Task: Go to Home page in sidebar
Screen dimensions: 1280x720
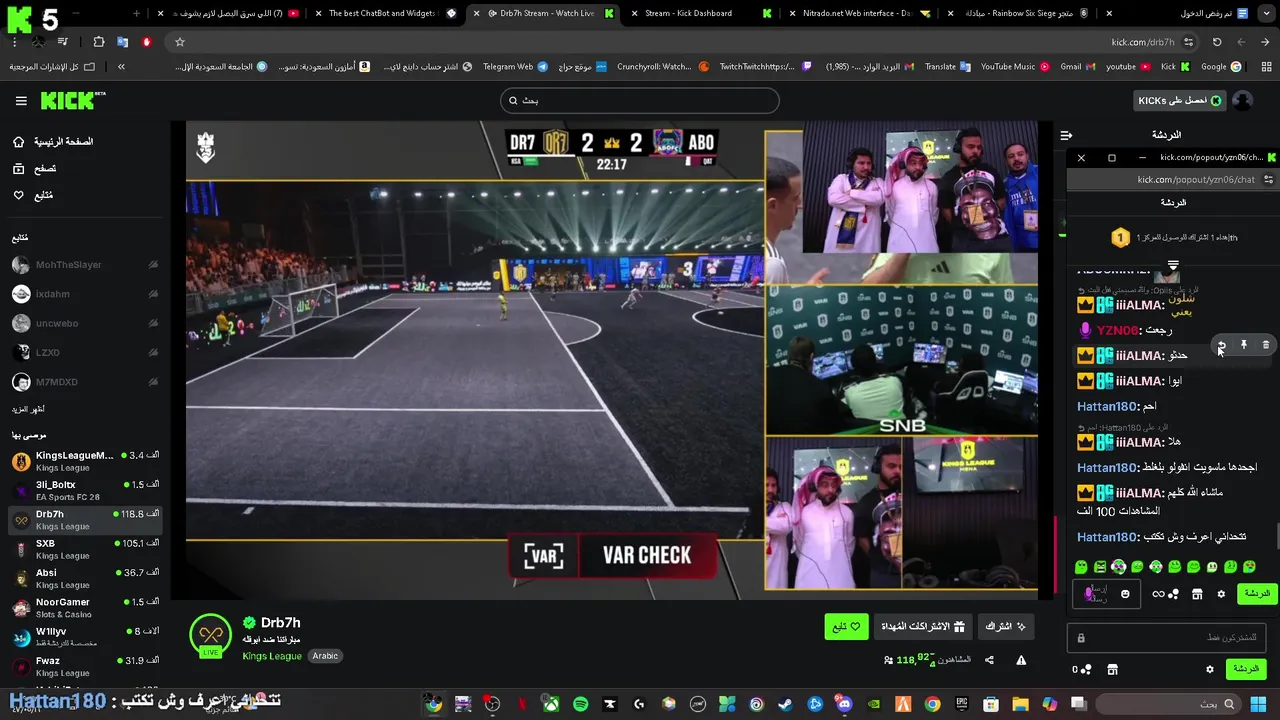Action: pyautogui.click(x=52, y=142)
